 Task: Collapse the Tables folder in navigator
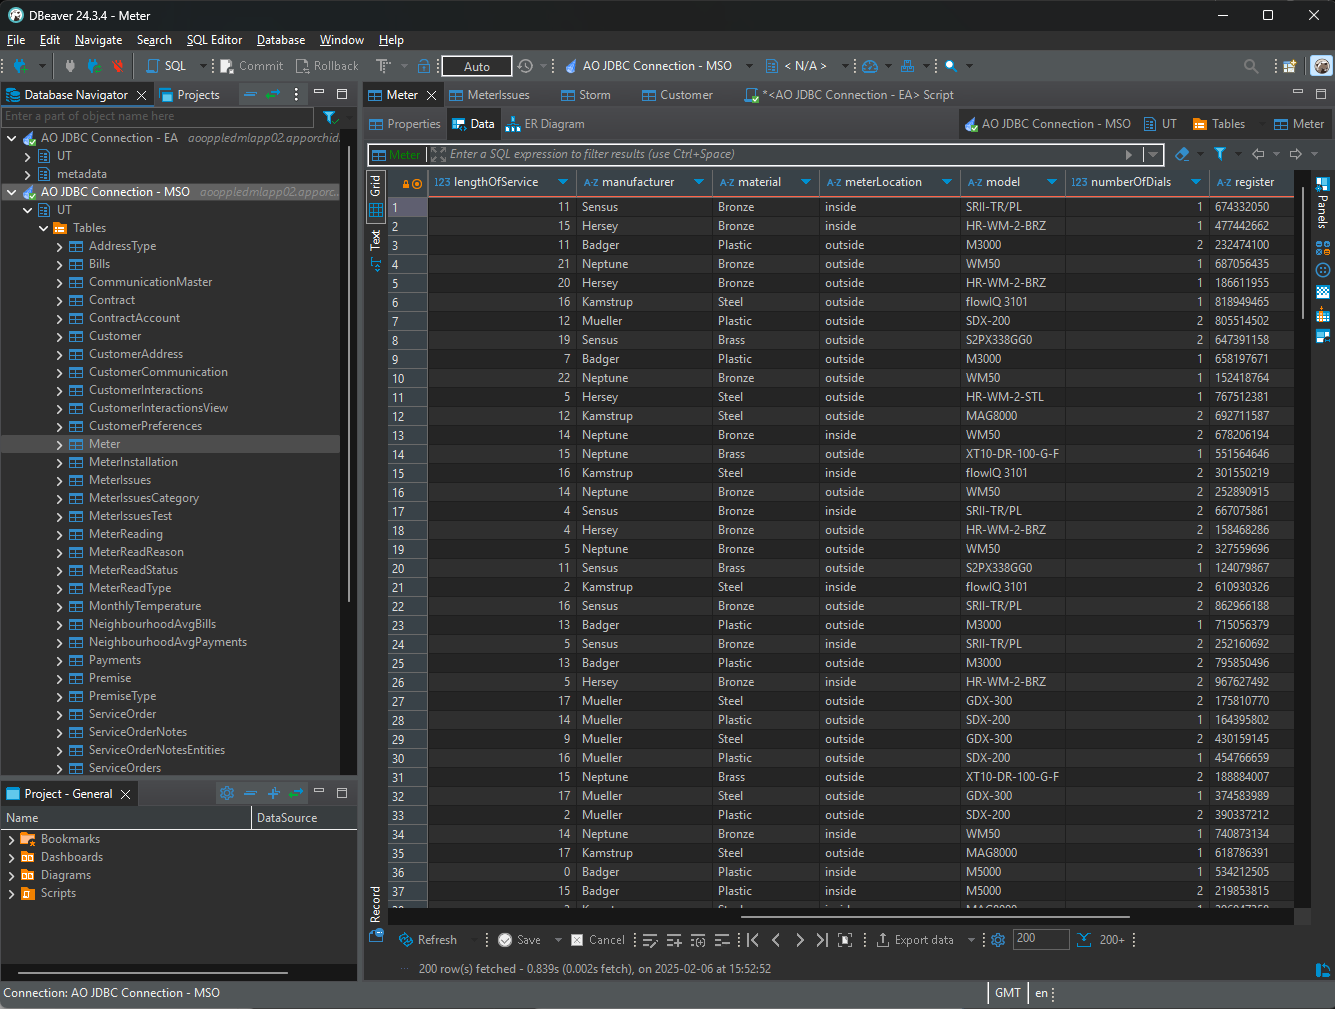[x=44, y=228]
